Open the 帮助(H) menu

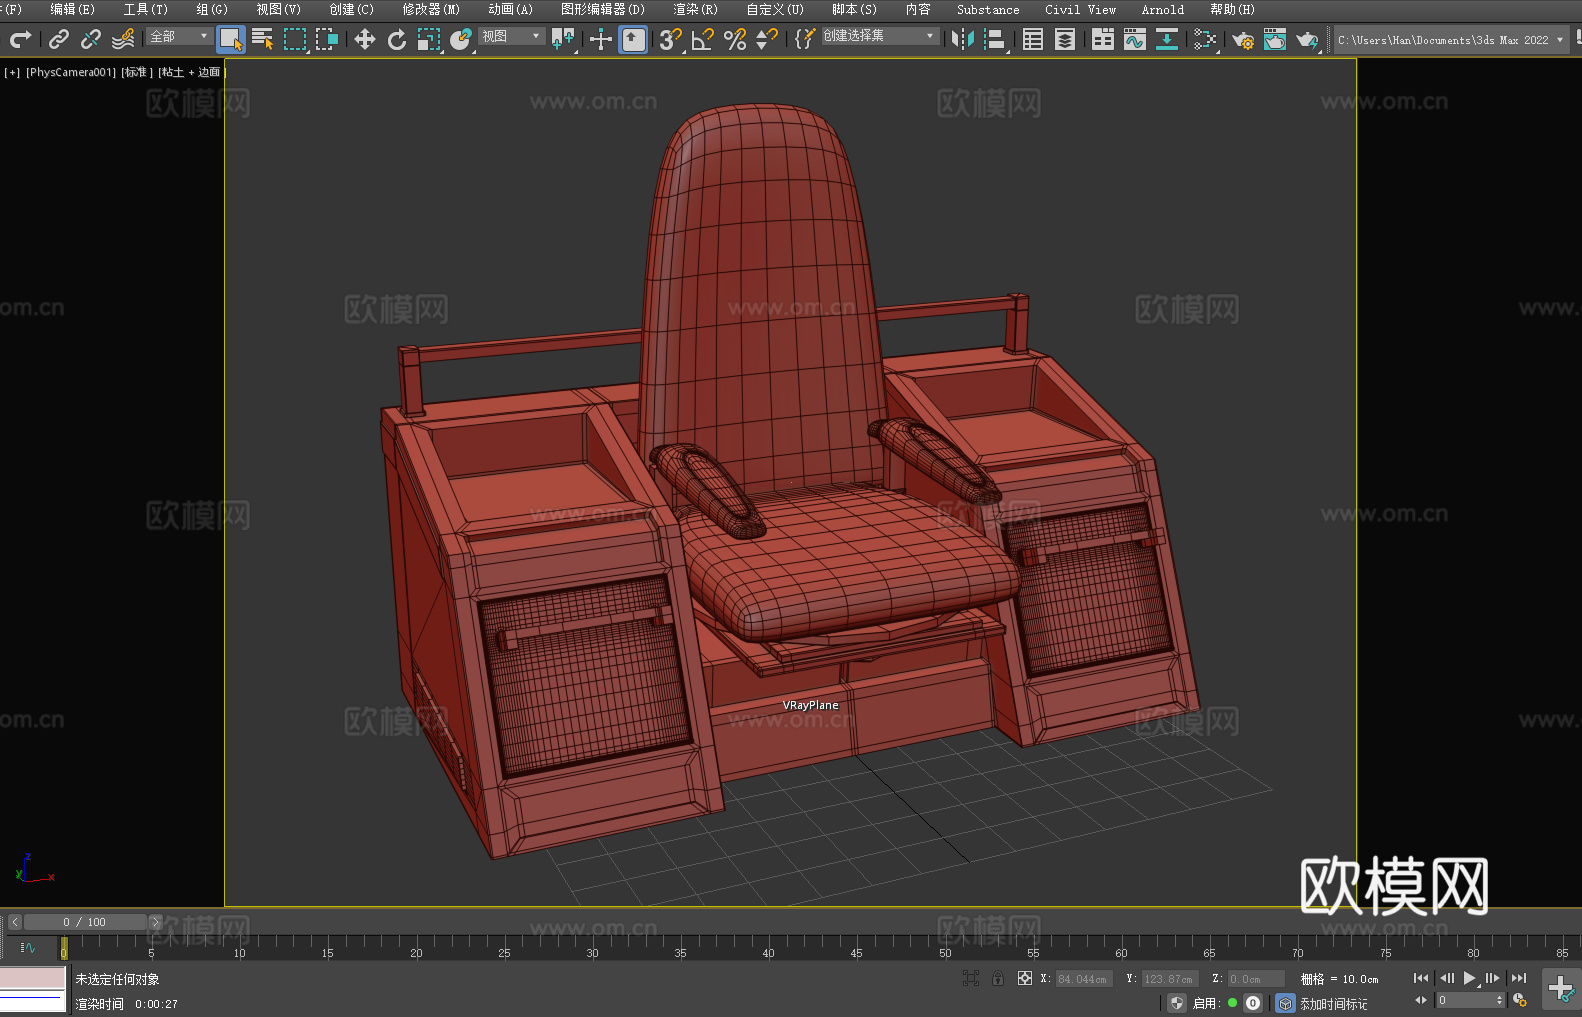[1232, 9]
